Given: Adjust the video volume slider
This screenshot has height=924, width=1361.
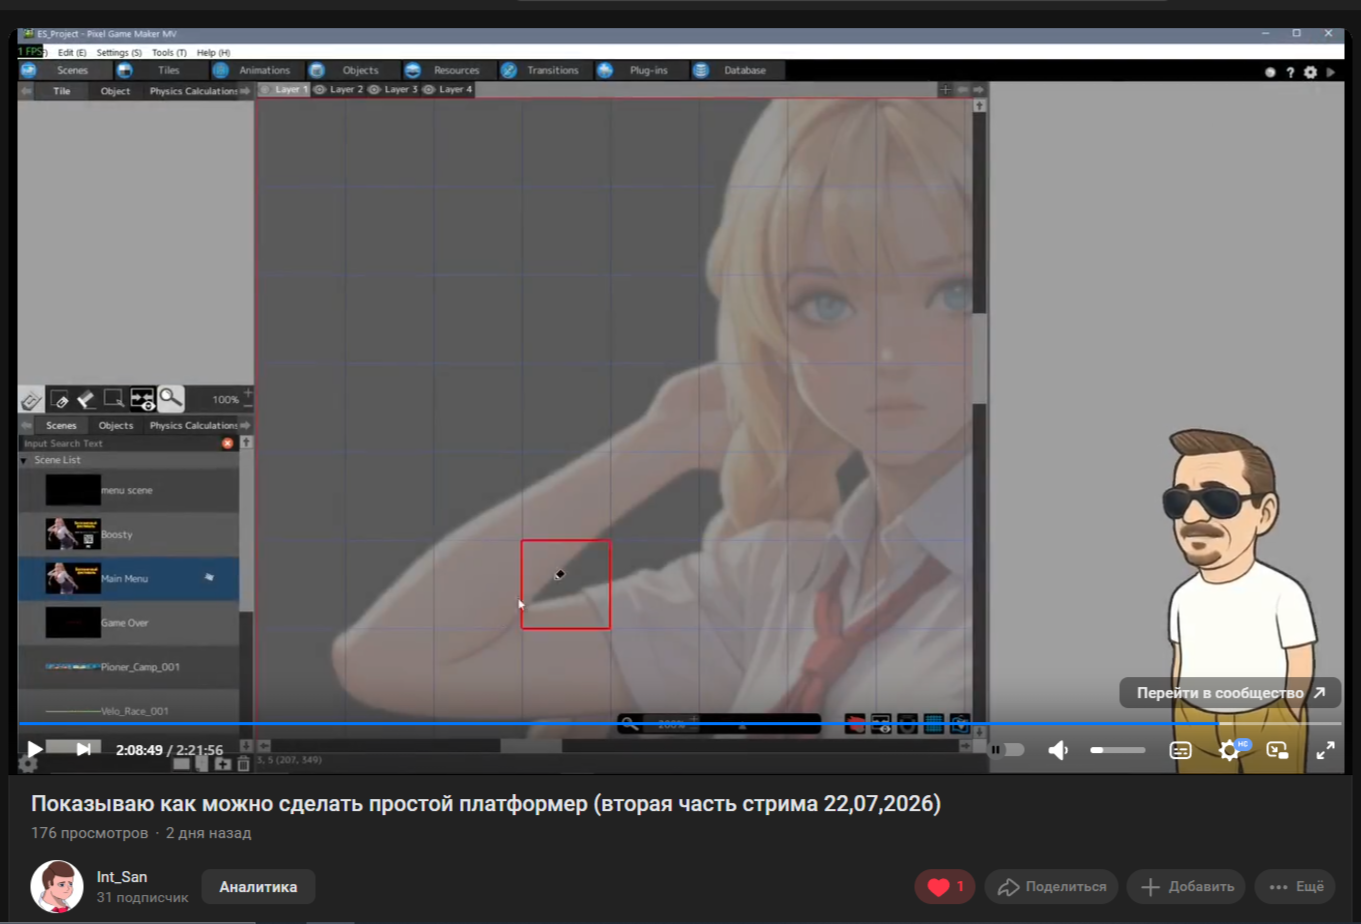Looking at the screenshot, I should tap(1118, 750).
